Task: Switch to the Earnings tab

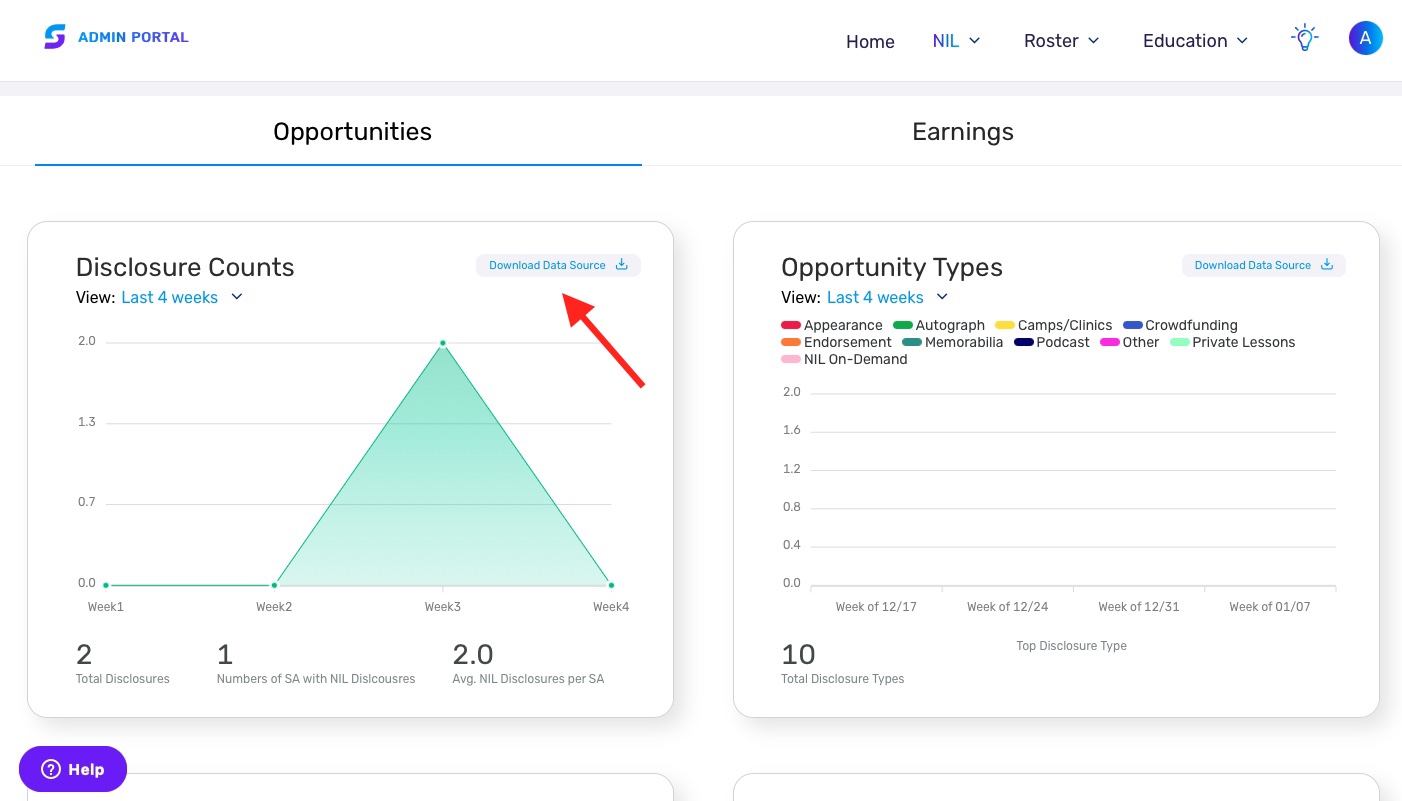Action: point(963,132)
